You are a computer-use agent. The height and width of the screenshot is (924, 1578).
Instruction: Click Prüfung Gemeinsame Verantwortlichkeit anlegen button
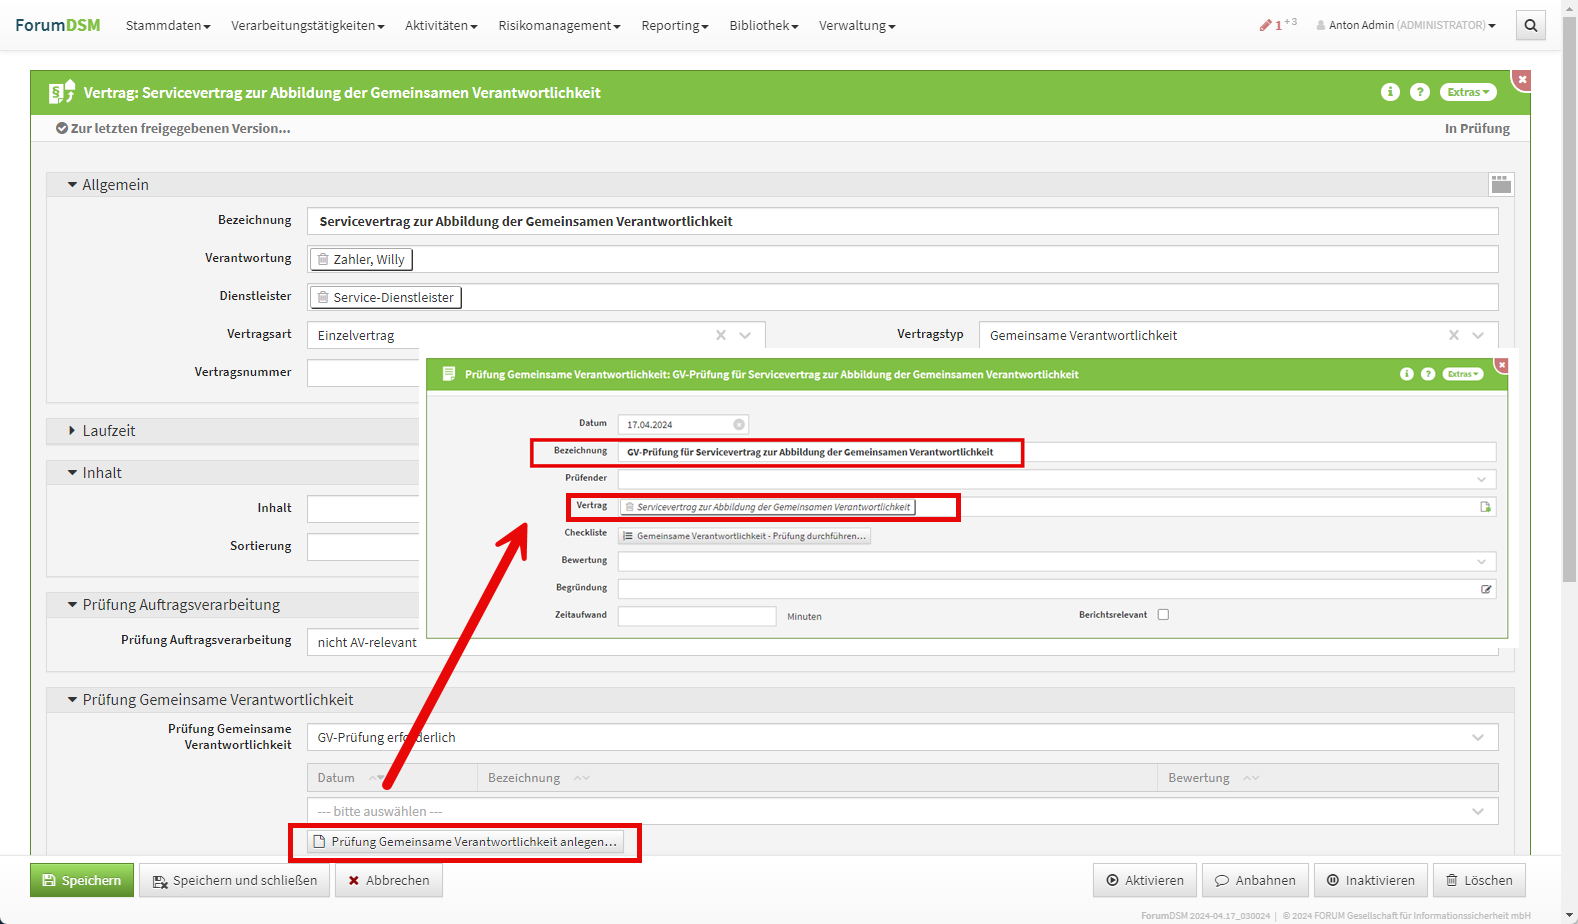point(465,842)
